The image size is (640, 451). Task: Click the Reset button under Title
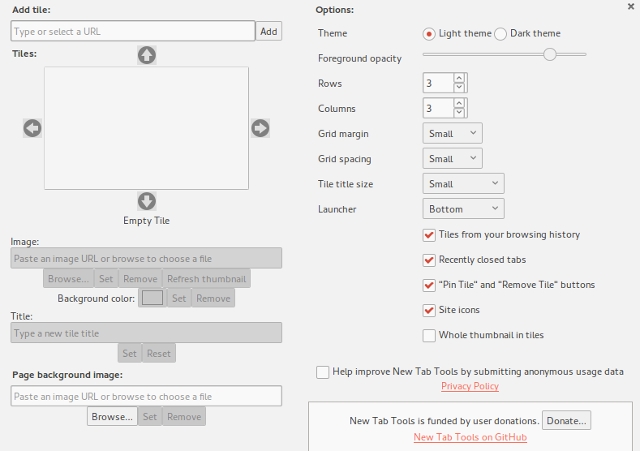(159, 353)
